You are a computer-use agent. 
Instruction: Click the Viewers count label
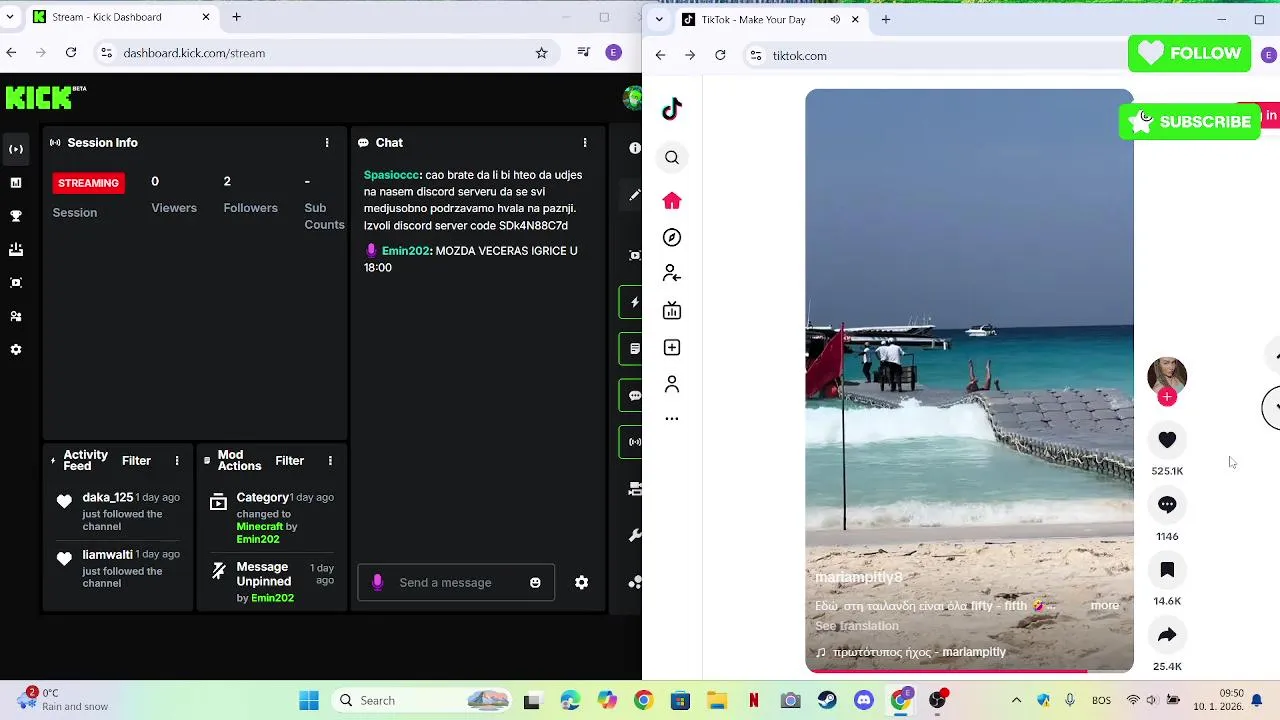(x=174, y=208)
